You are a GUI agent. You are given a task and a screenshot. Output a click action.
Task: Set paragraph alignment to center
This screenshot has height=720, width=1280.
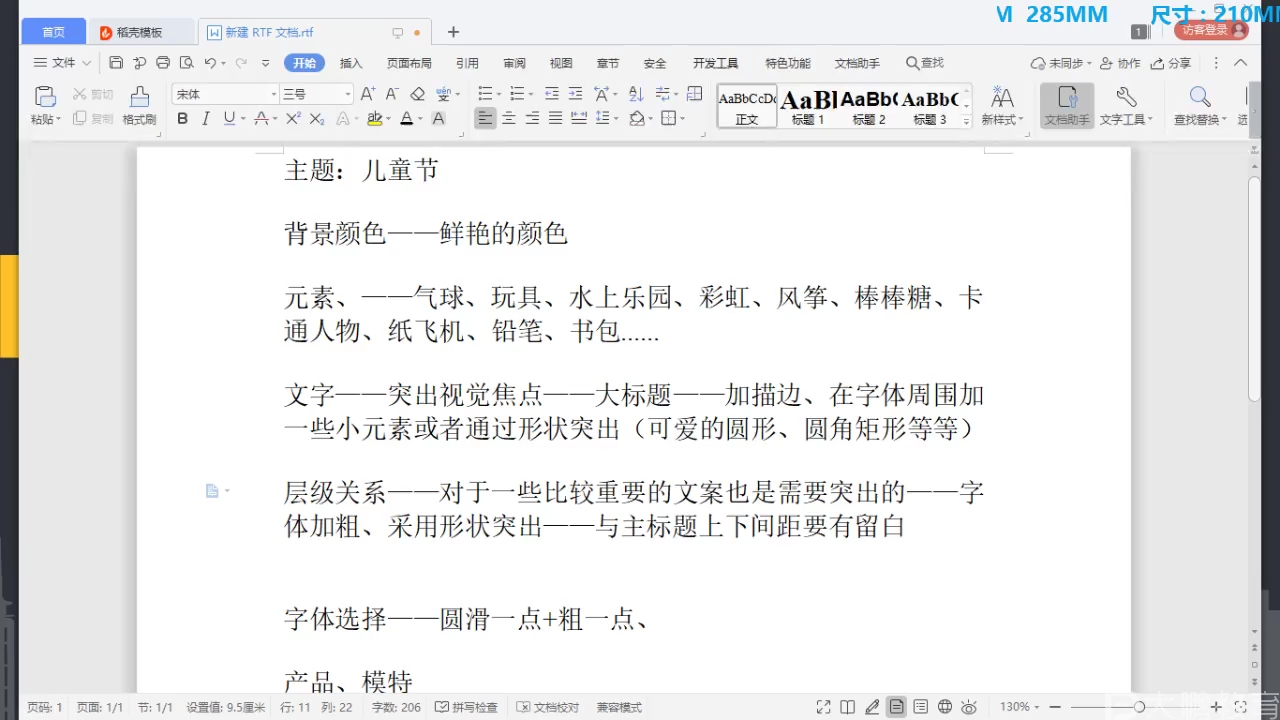pyautogui.click(x=509, y=118)
